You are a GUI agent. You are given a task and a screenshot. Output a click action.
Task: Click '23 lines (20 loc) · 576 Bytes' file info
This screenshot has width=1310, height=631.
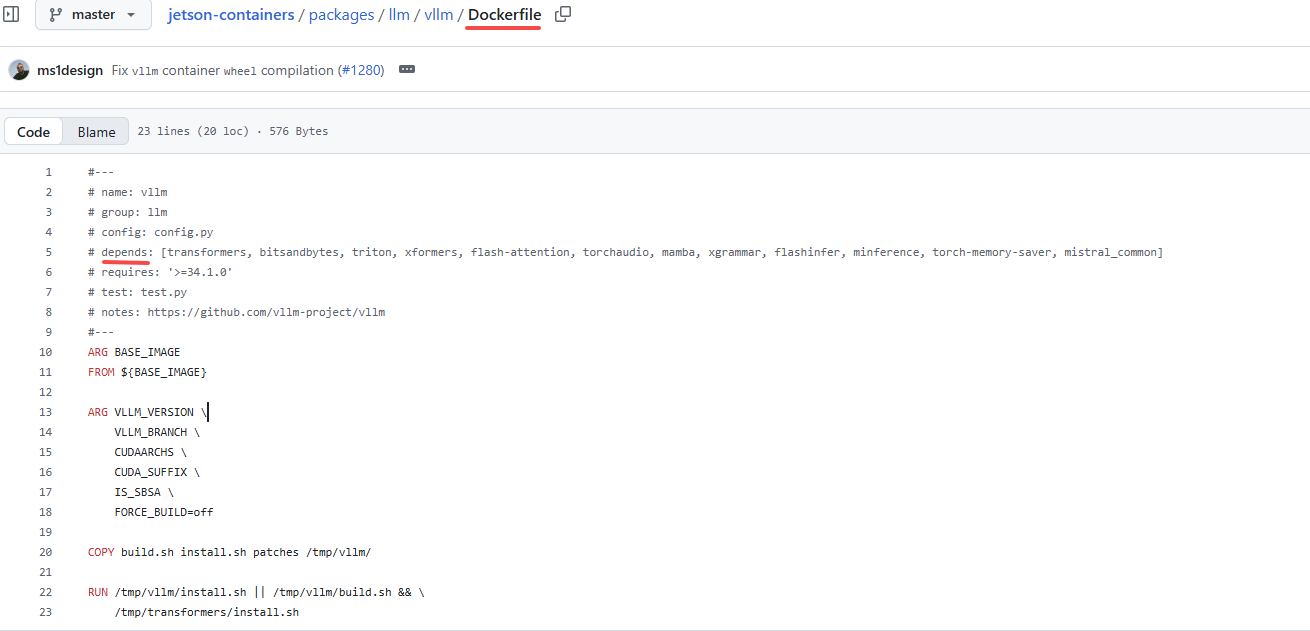point(232,132)
